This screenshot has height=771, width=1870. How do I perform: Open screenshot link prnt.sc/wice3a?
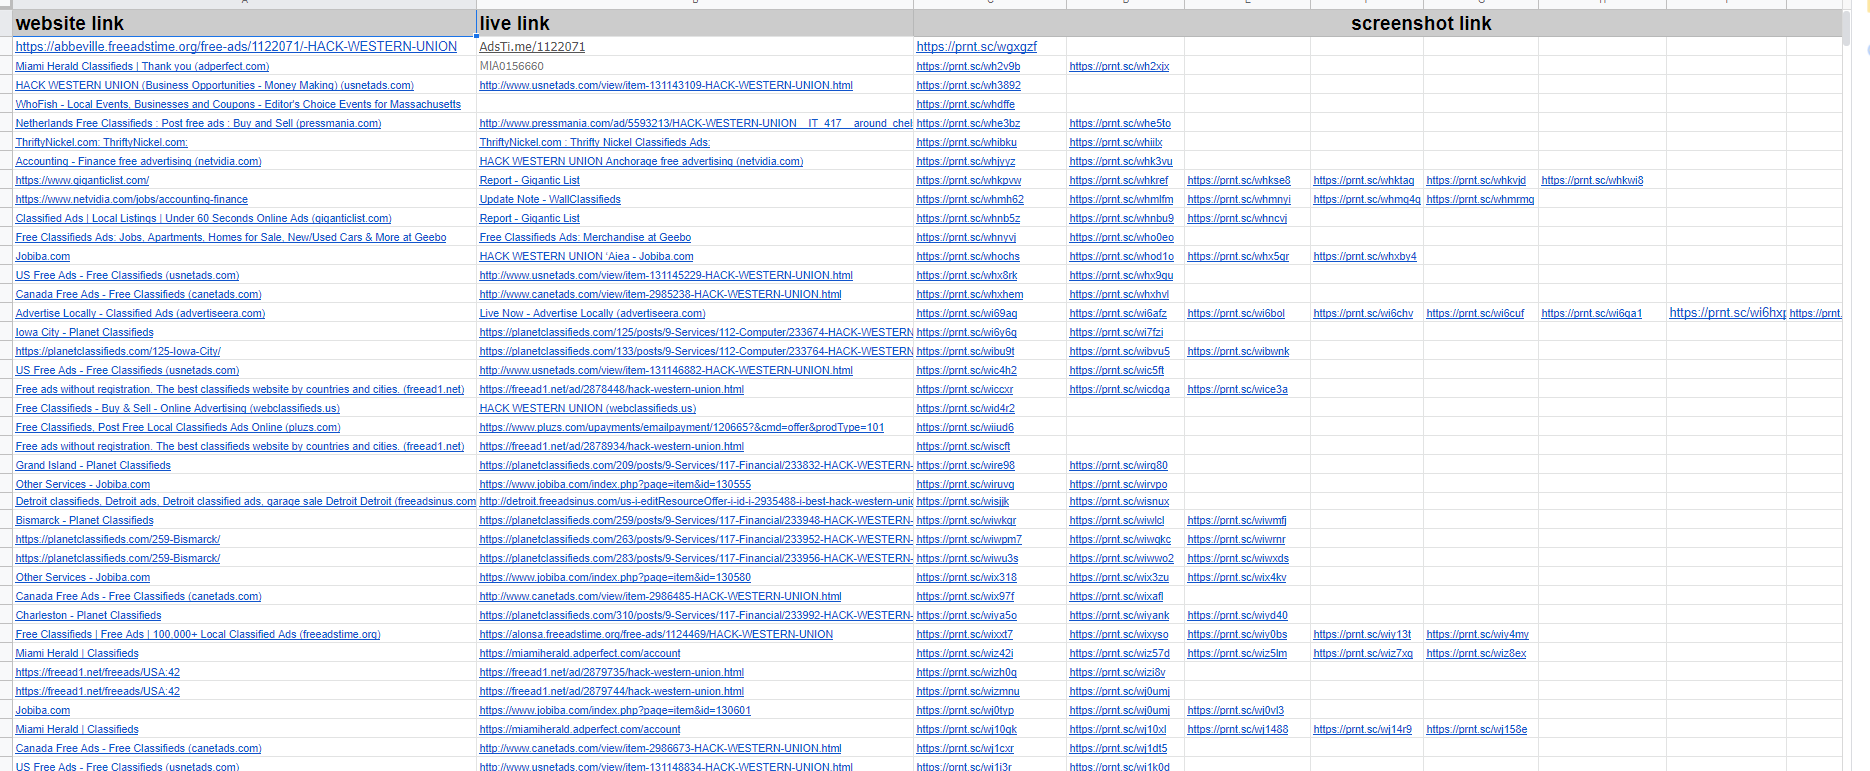coord(1237,390)
